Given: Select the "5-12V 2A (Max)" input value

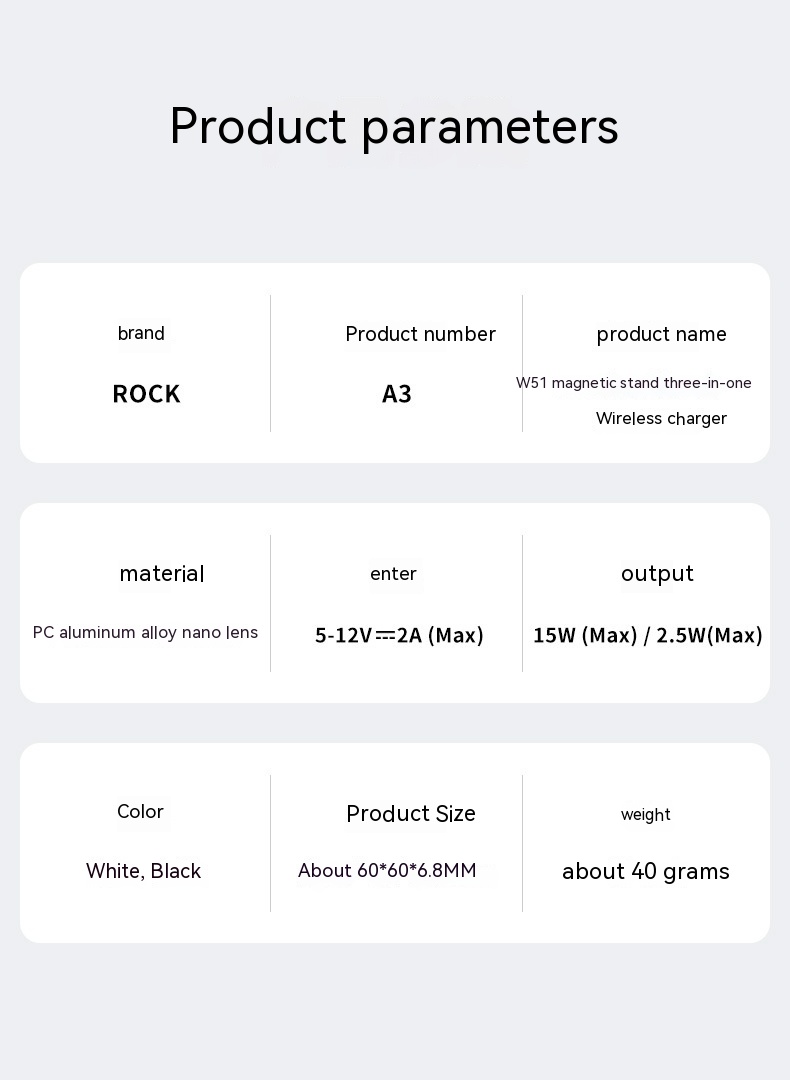Looking at the screenshot, I should 399,636.
